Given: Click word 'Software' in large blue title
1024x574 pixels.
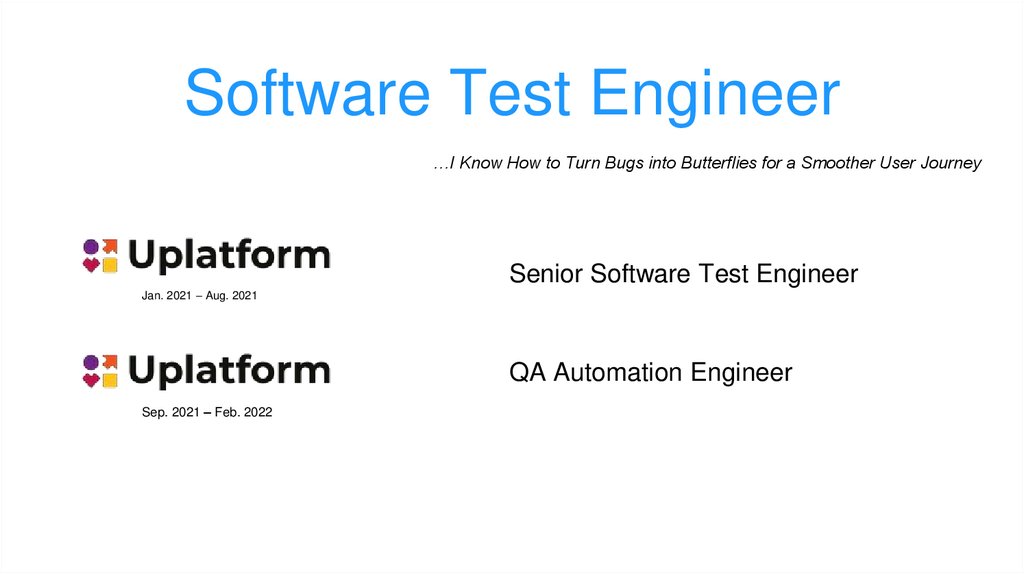Looking at the screenshot, I should point(307,94).
